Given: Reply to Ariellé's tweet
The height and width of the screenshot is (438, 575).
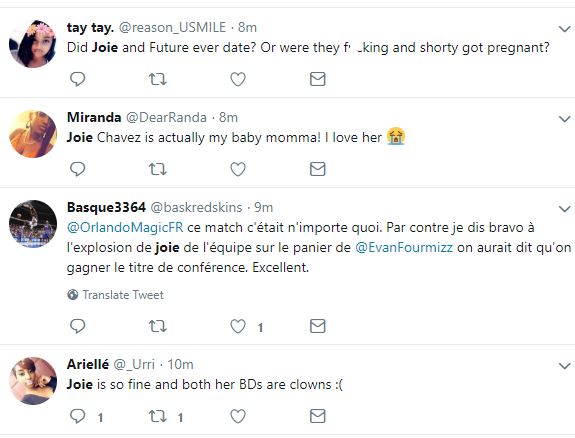Looking at the screenshot, I should tap(77, 416).
